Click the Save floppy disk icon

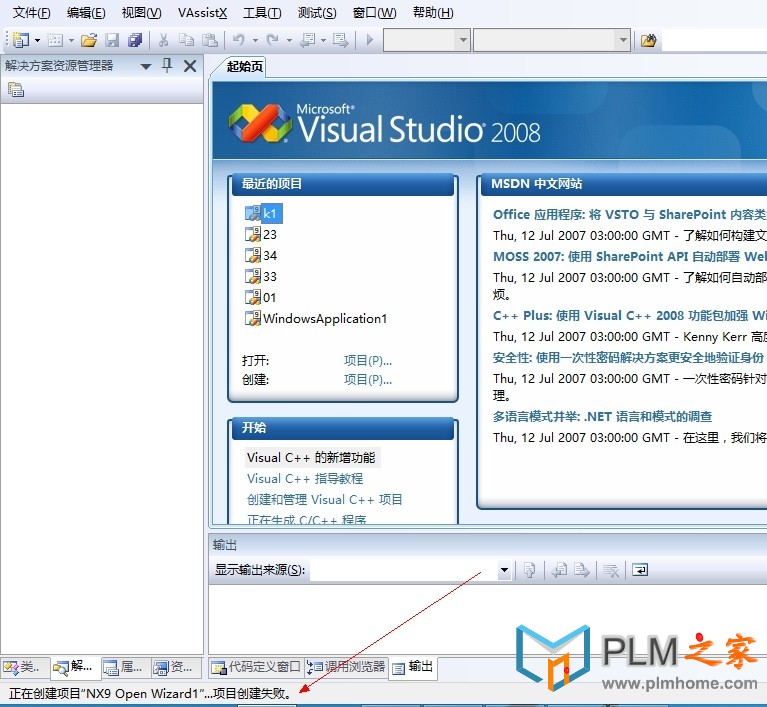pyautogui.click(x=113, y=40)
